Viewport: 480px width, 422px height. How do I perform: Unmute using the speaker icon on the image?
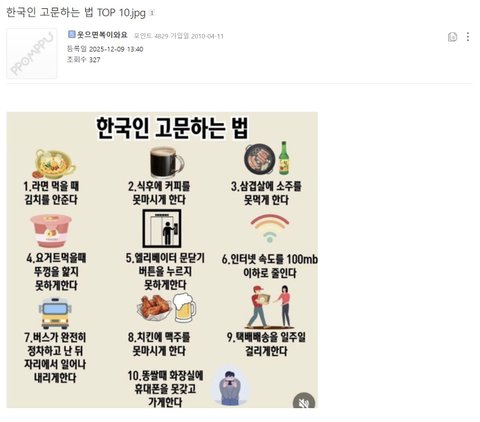click(304, 403)
